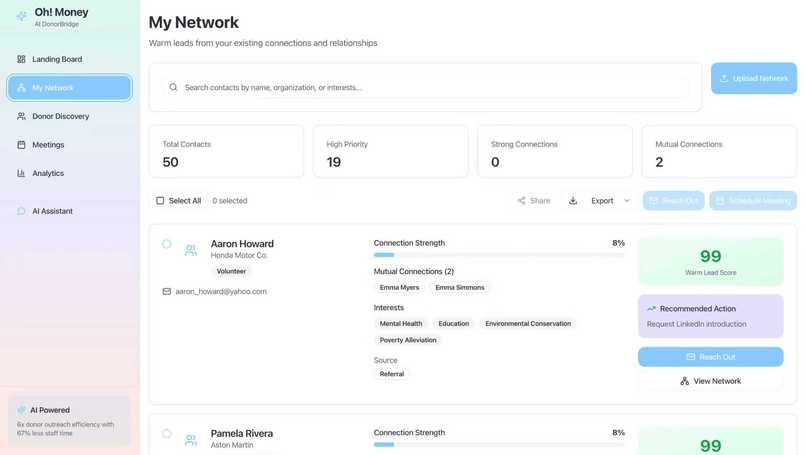Click the envelope icon by aaron_howard@yahoo.com
806x455 pixels.
point(167,292)
